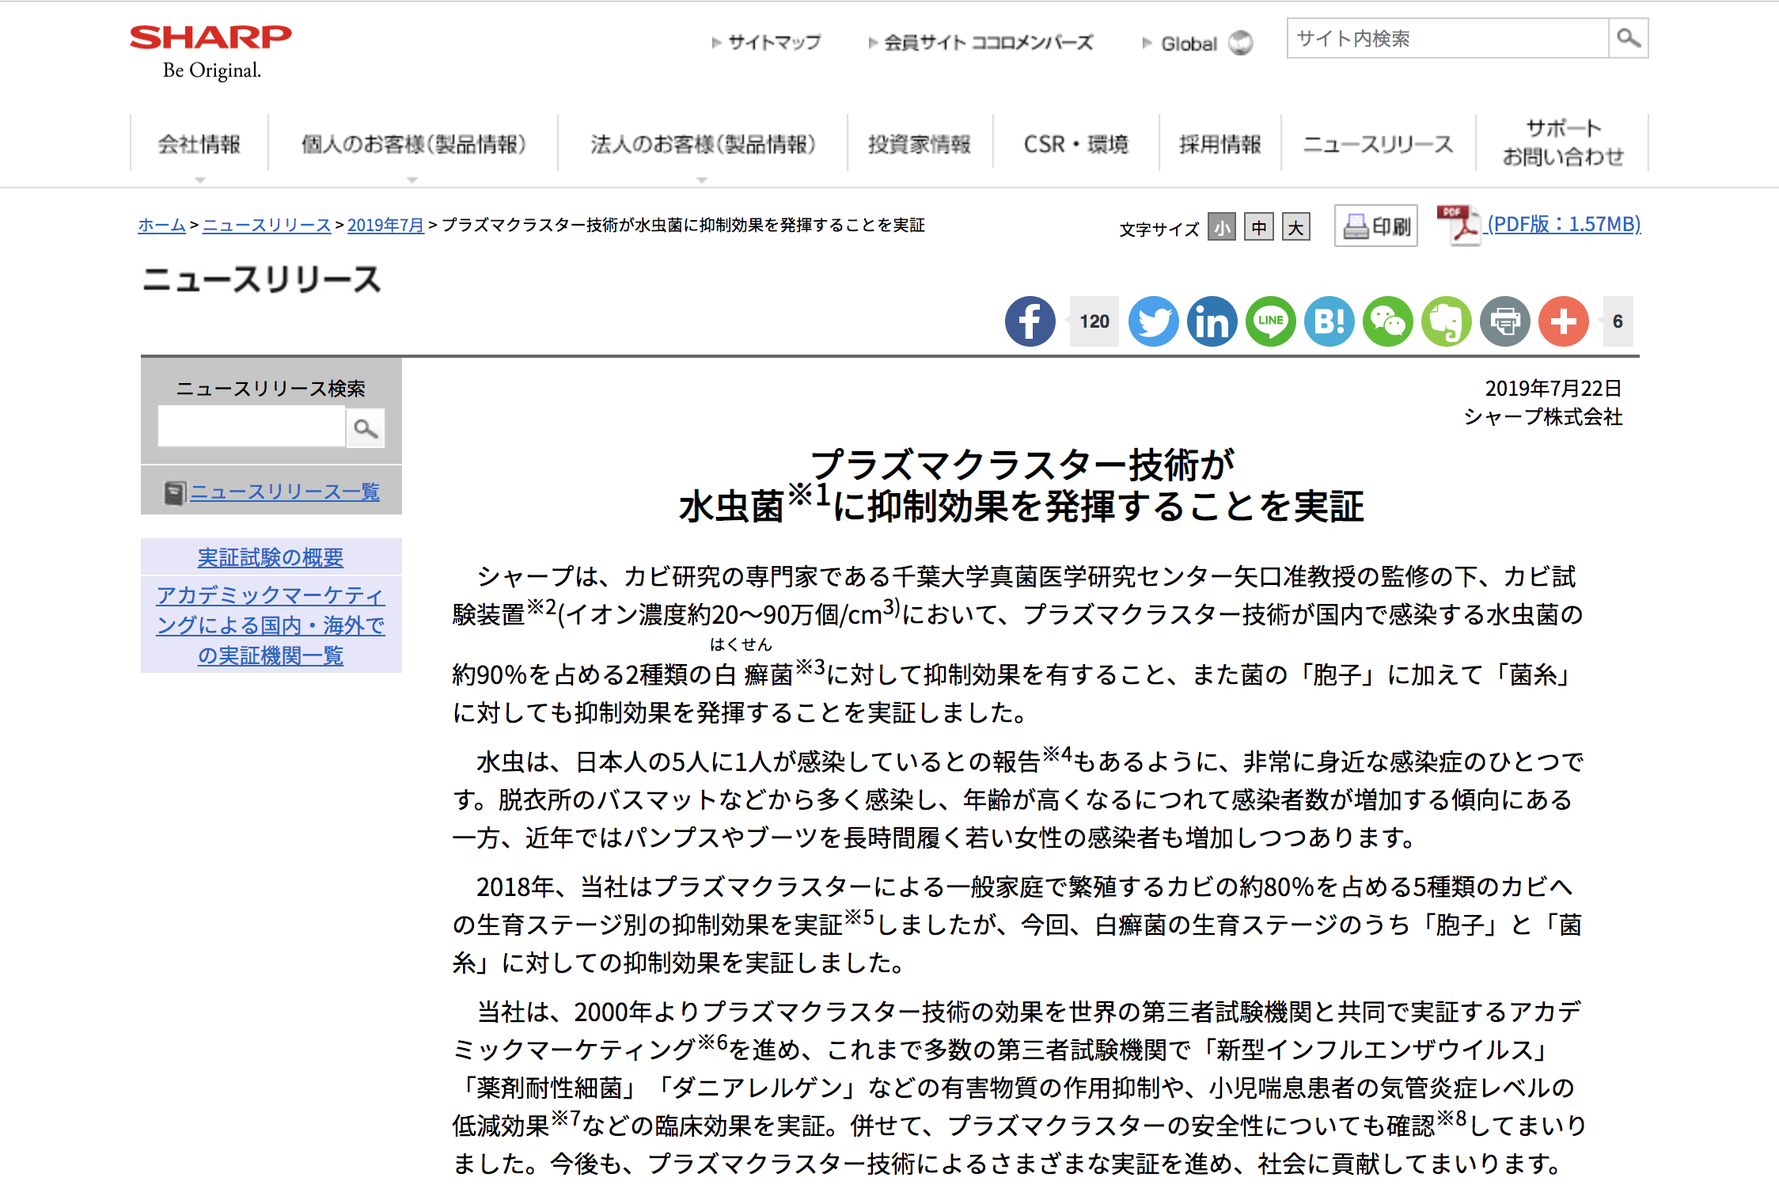Download the PDF版 1.57MB link
This screenshot has height=1200, width=1779.
point(1564,224)
